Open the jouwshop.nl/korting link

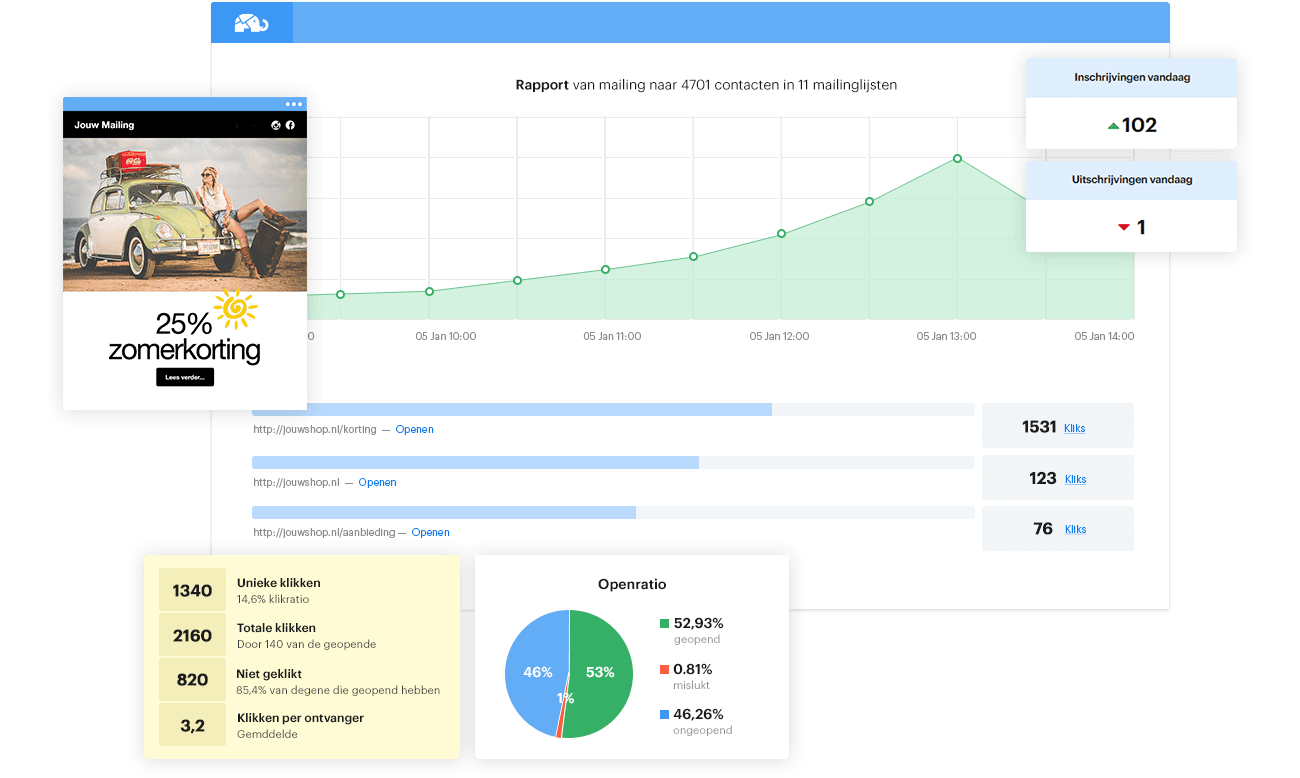pyautogui.click(x=315, y=430)
